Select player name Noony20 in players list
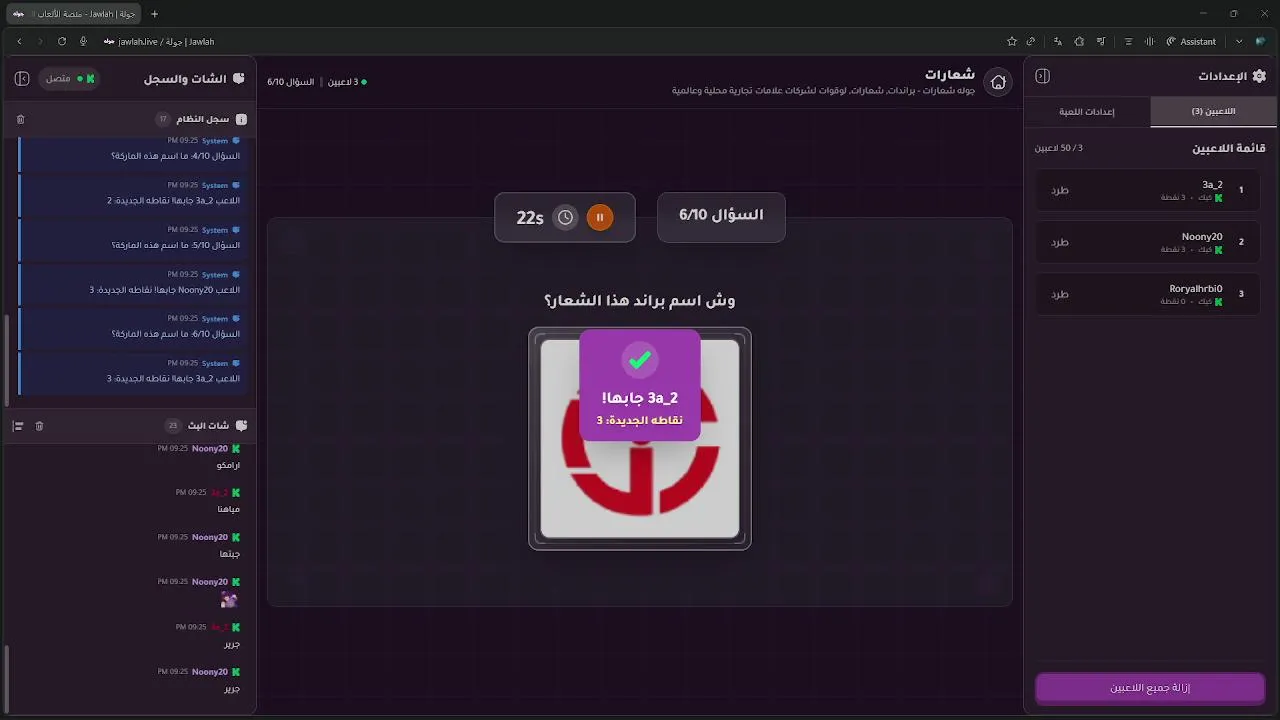 tap(1202, 237)
